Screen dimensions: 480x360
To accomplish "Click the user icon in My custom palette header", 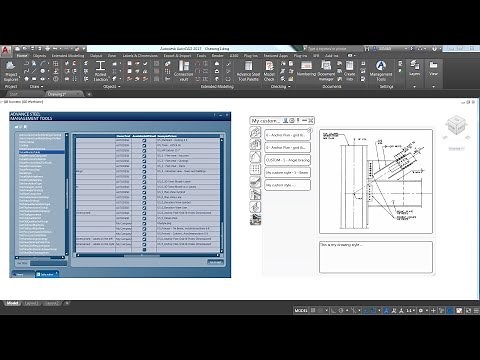I will click(285, 120).
